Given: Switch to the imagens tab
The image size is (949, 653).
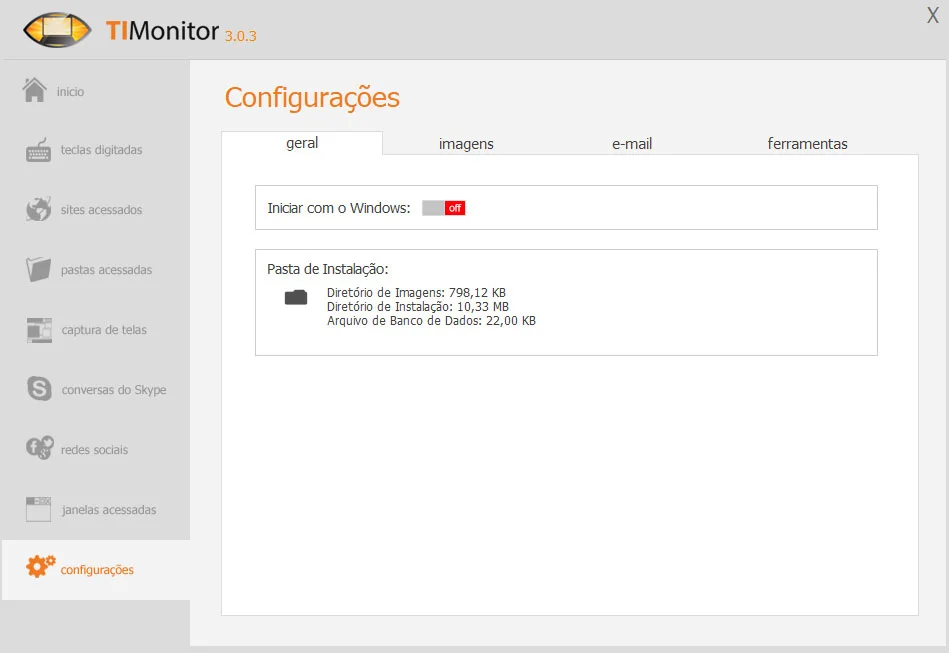Looking at the screenshot, I should pos(466,144).
